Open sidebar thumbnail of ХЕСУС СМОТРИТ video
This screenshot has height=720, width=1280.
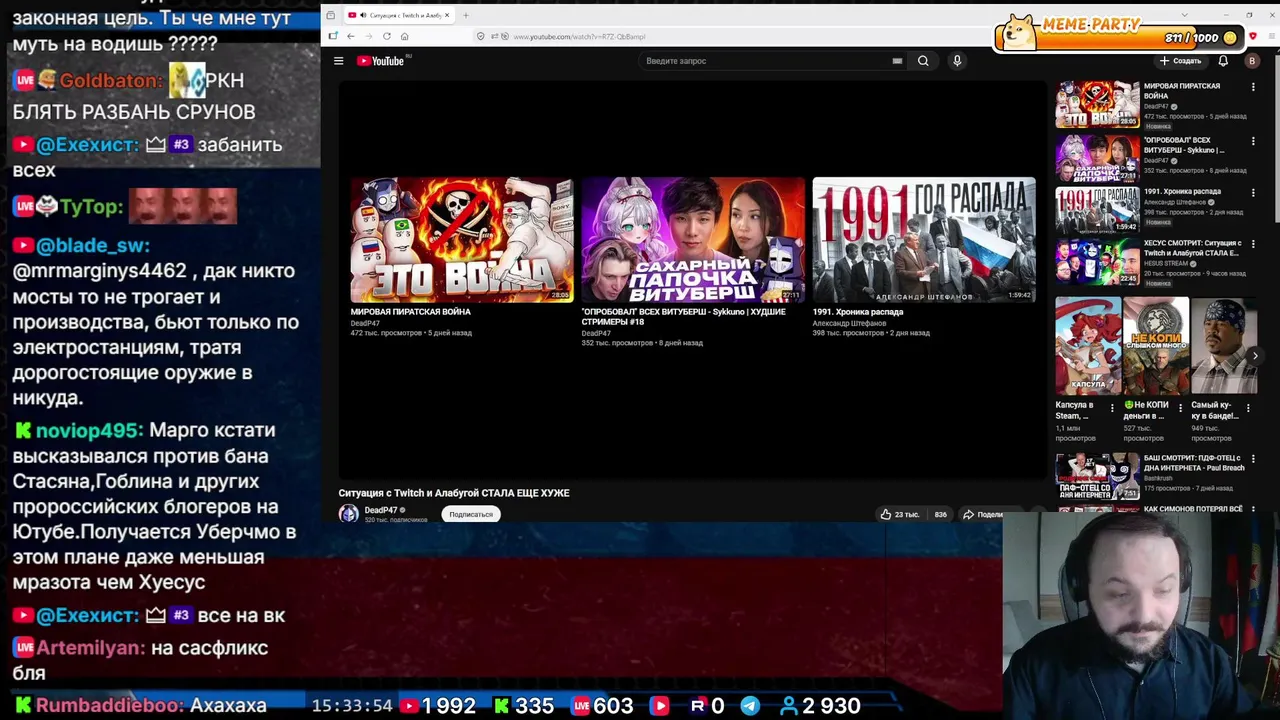(x=1097, y=262)
